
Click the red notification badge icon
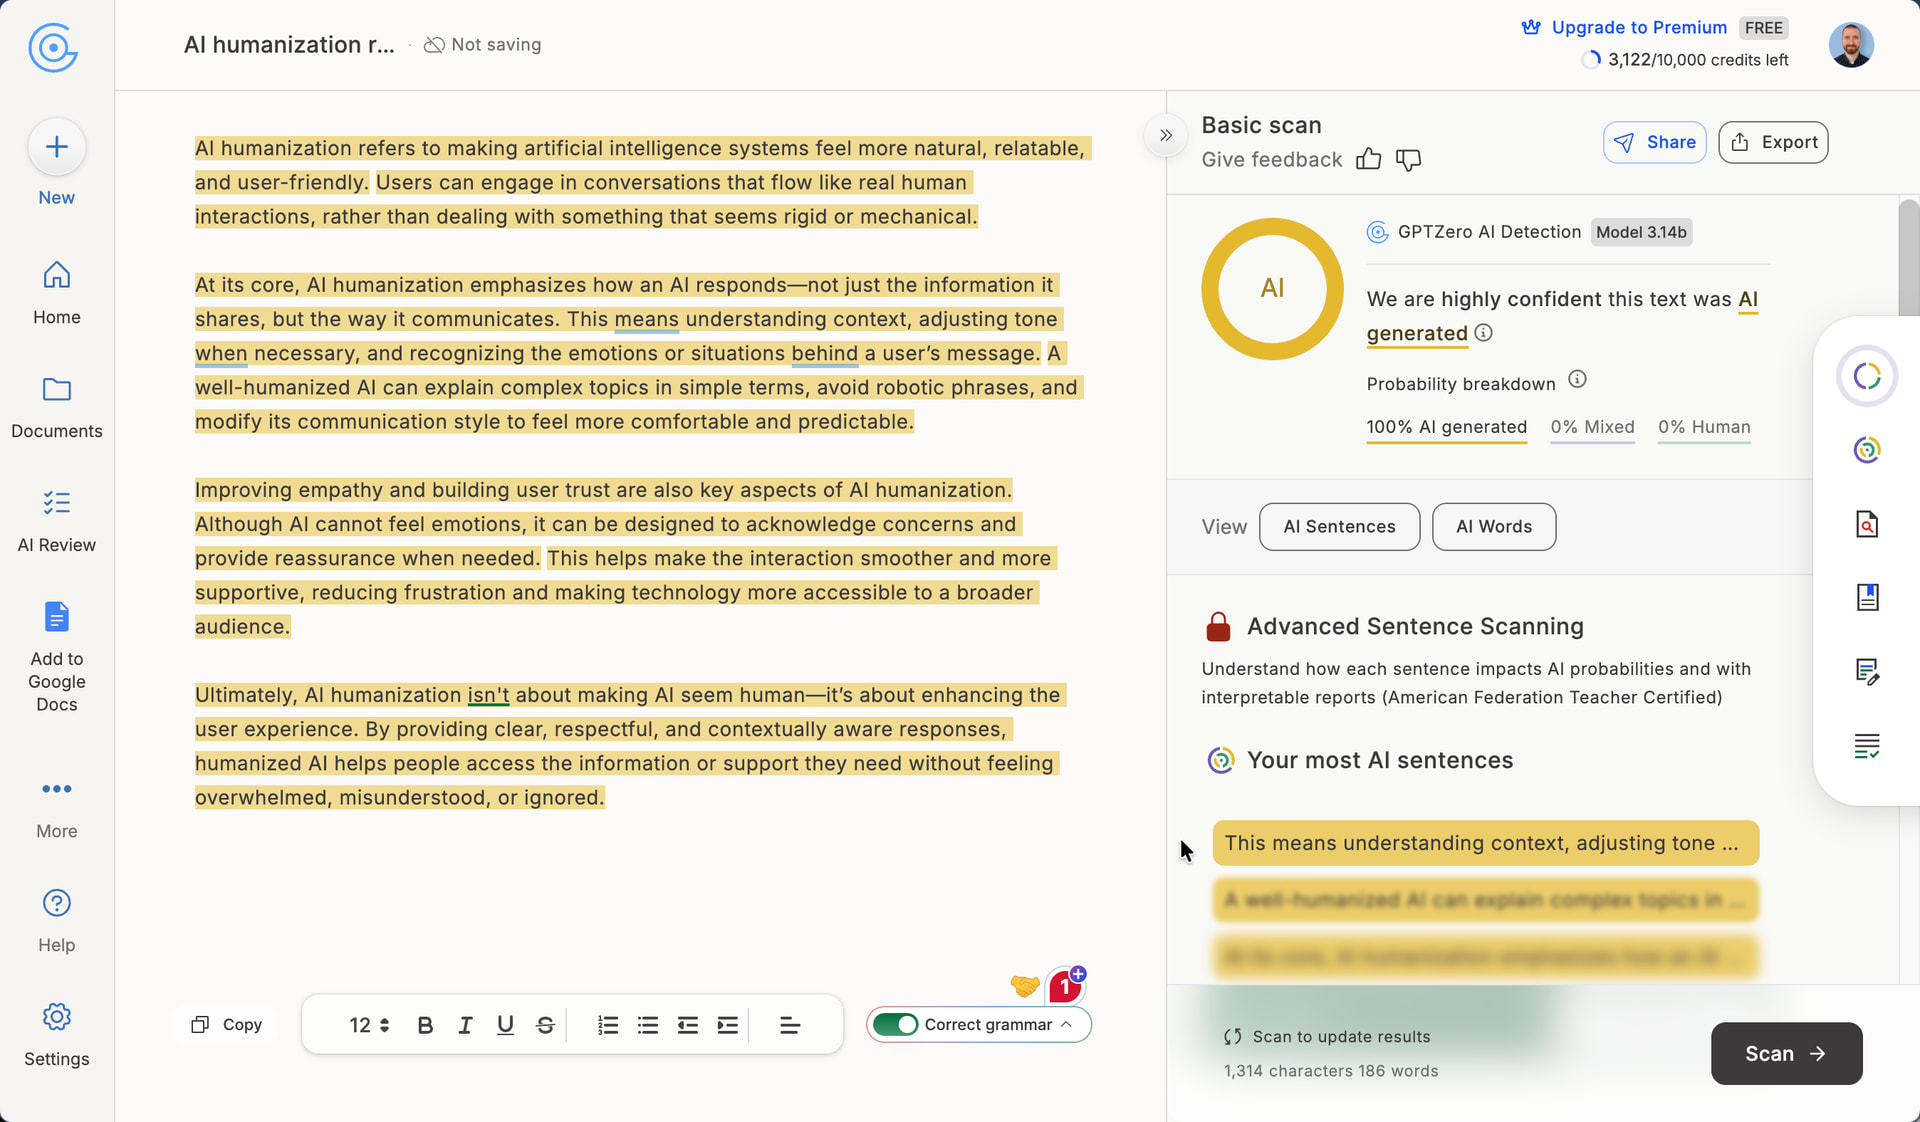1064,988
